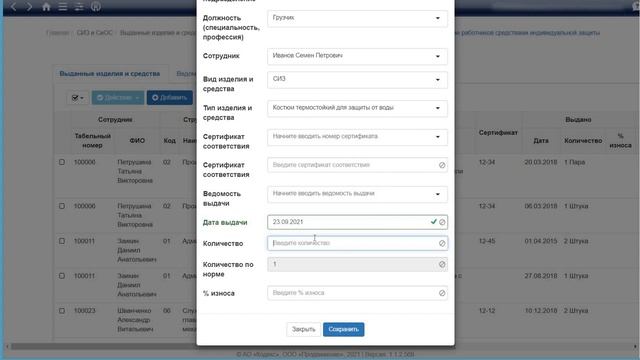Open certificate number dropdown
This screenshot has height=360, width=640.
click(357, 137)
